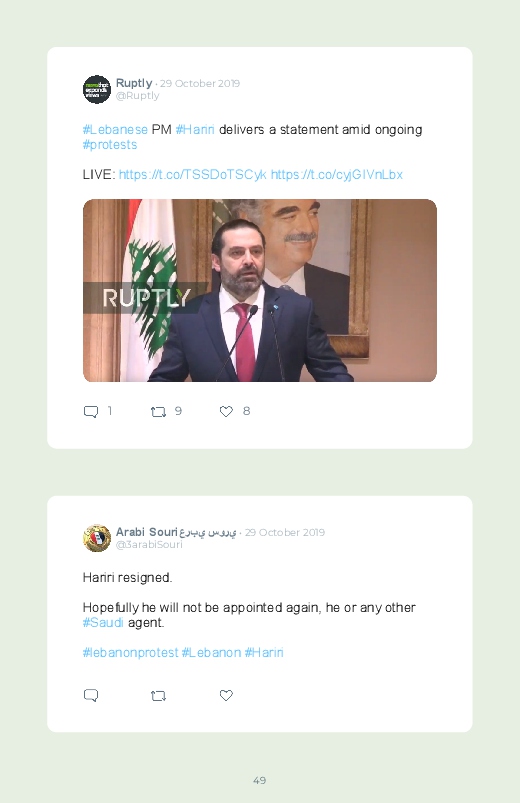Image resolution: width=520 pixels, height=803 pixels.
Task: Click reply icon on Arabi Souri tweet
Action: pos(91,695)
